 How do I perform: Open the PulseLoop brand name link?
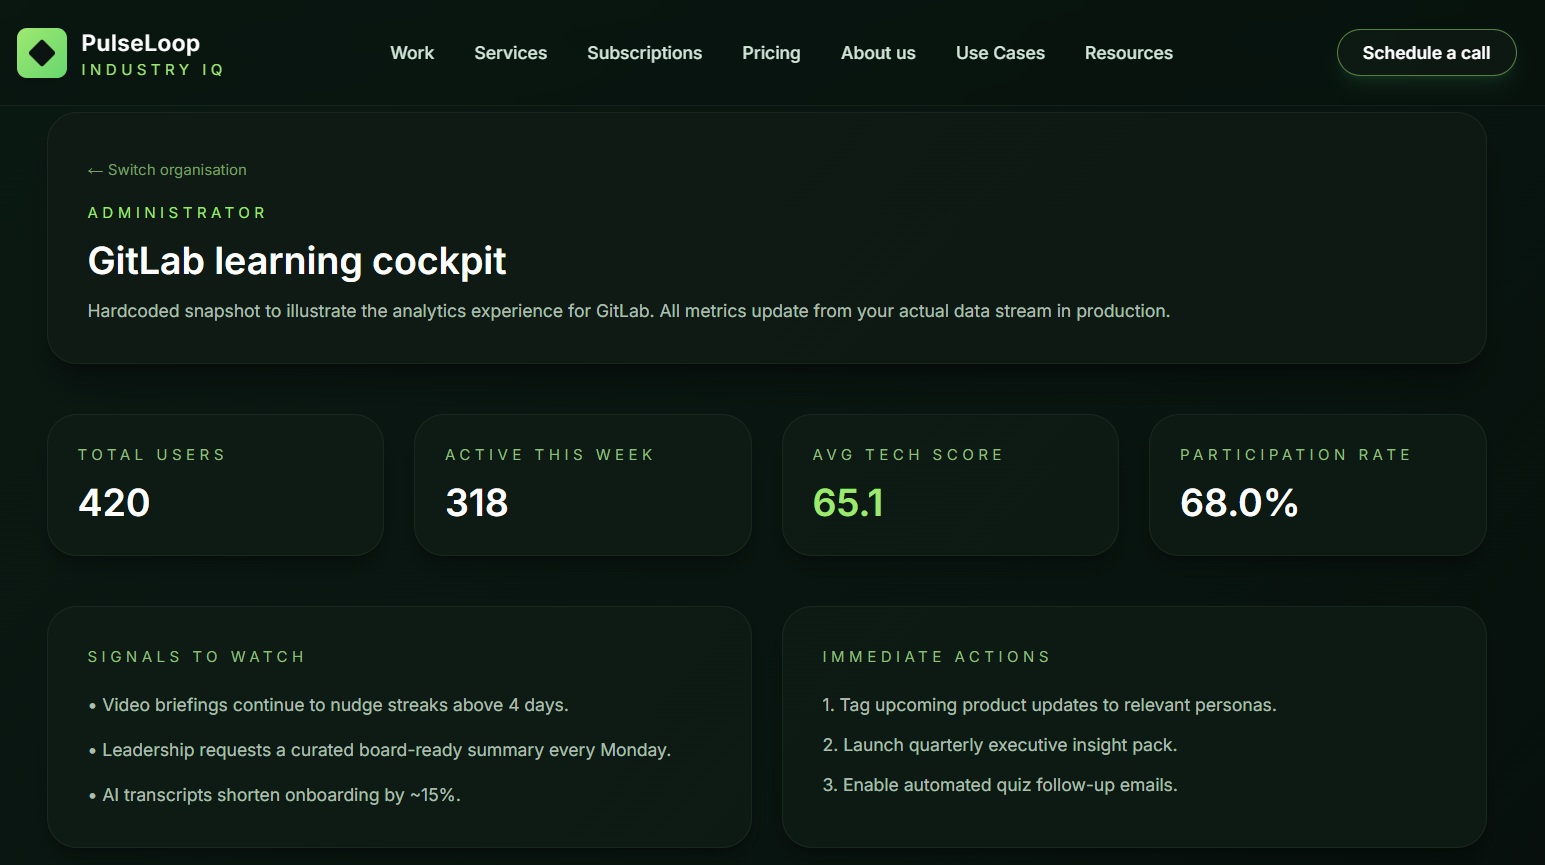pos(140,43)
